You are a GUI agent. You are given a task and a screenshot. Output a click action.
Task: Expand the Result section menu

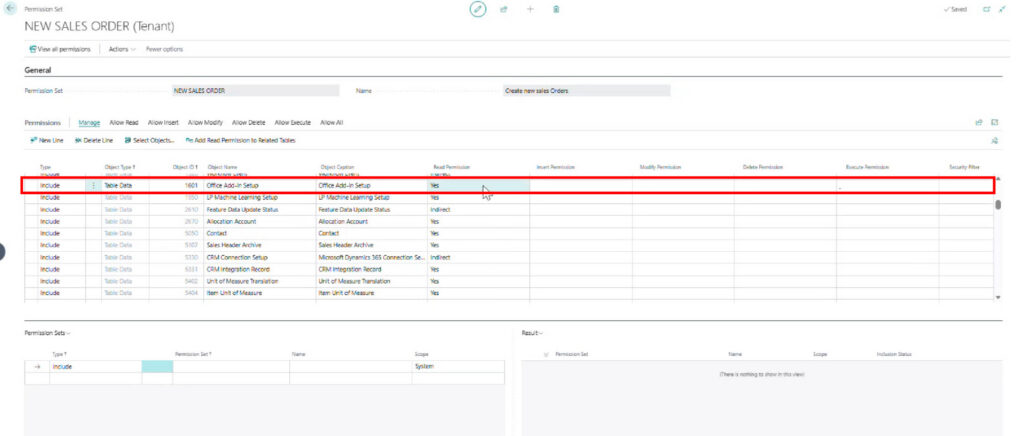[x=533, y=333]
